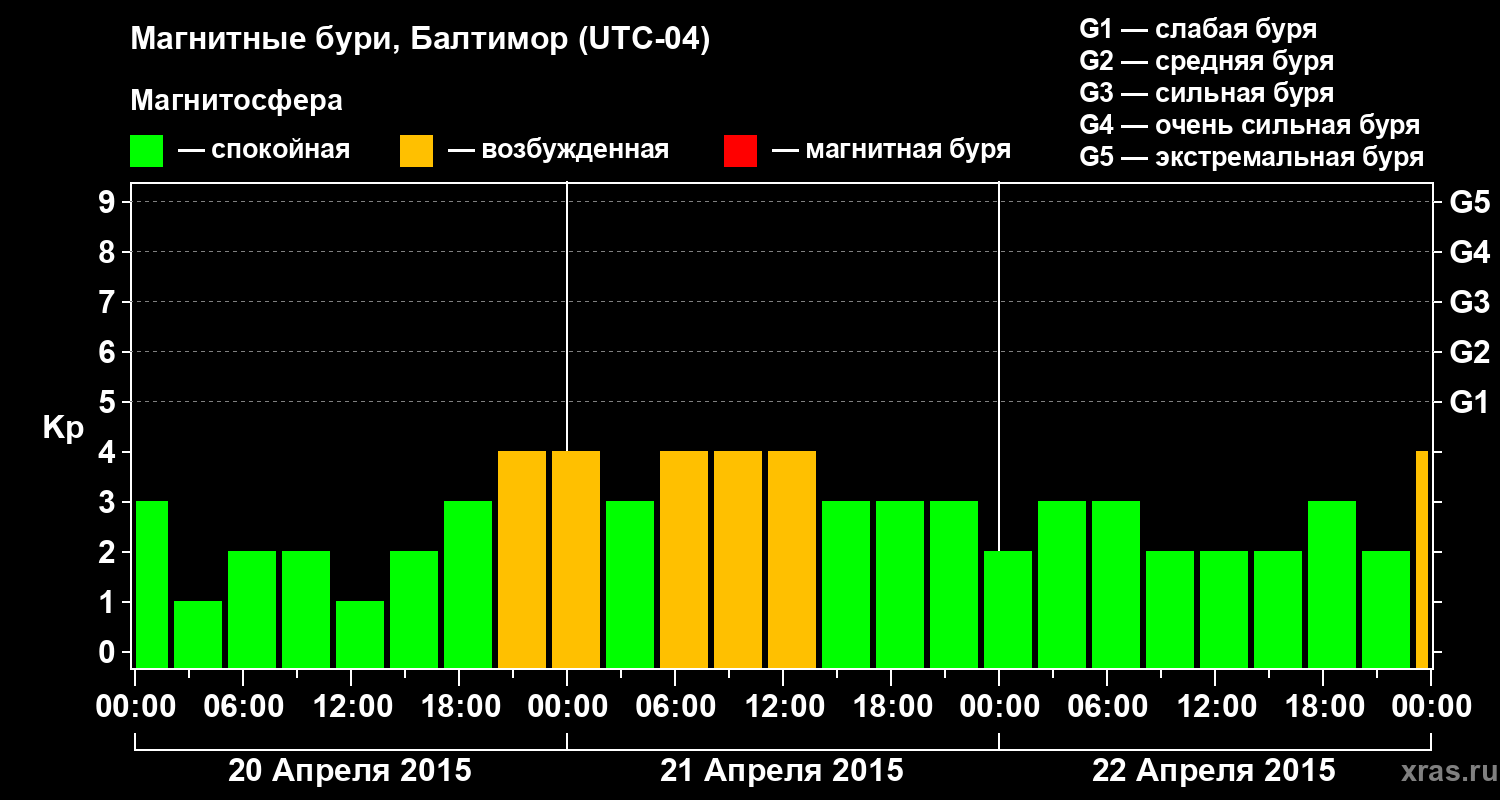The width and height of the screenshot is (1500, 800).
Task: Click the 00:00 label starting 21 Апреля
Action: [x=567, y=707]
